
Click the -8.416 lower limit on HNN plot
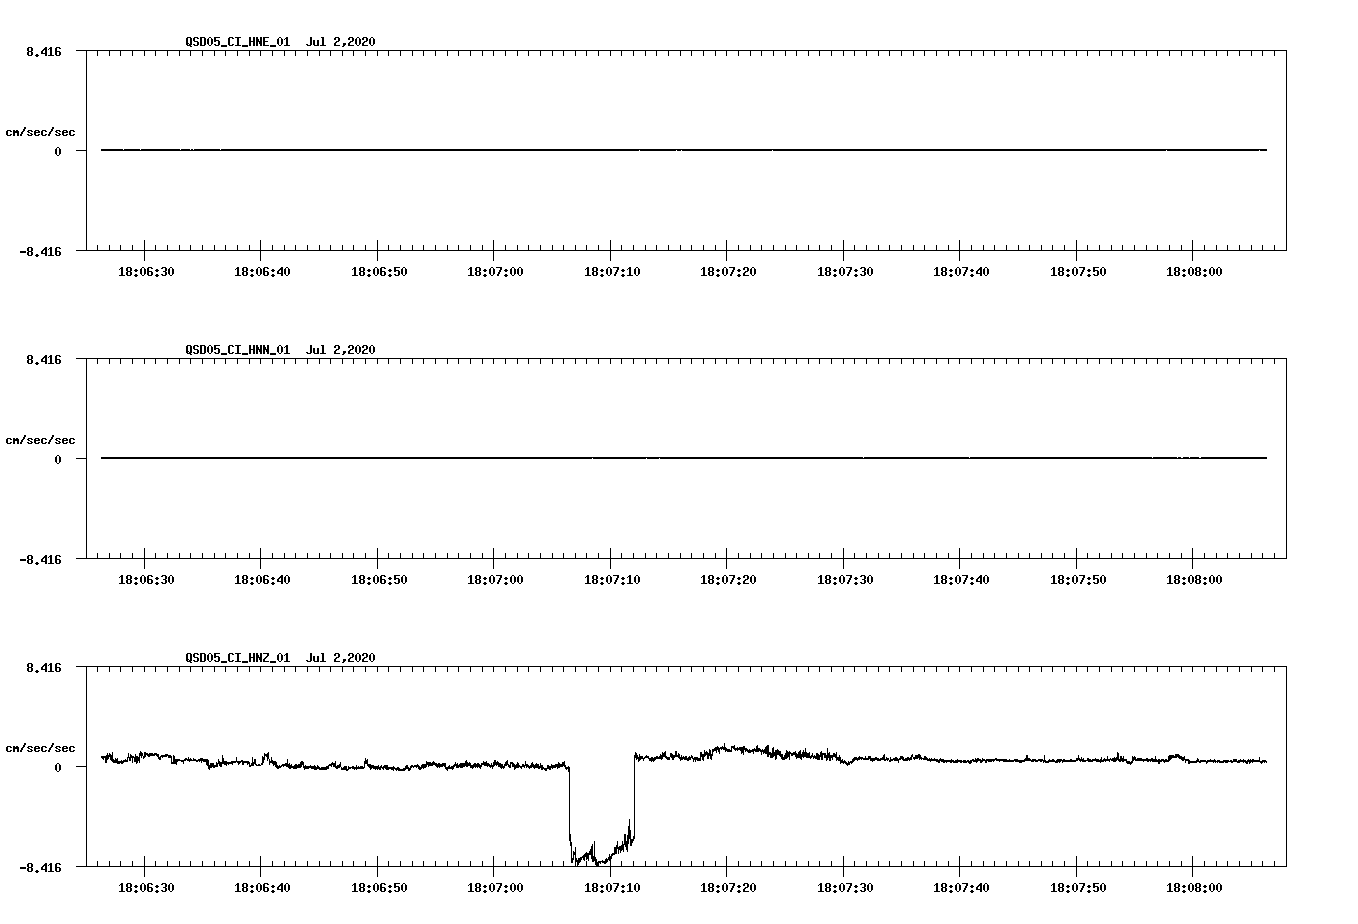coord(40,560)
